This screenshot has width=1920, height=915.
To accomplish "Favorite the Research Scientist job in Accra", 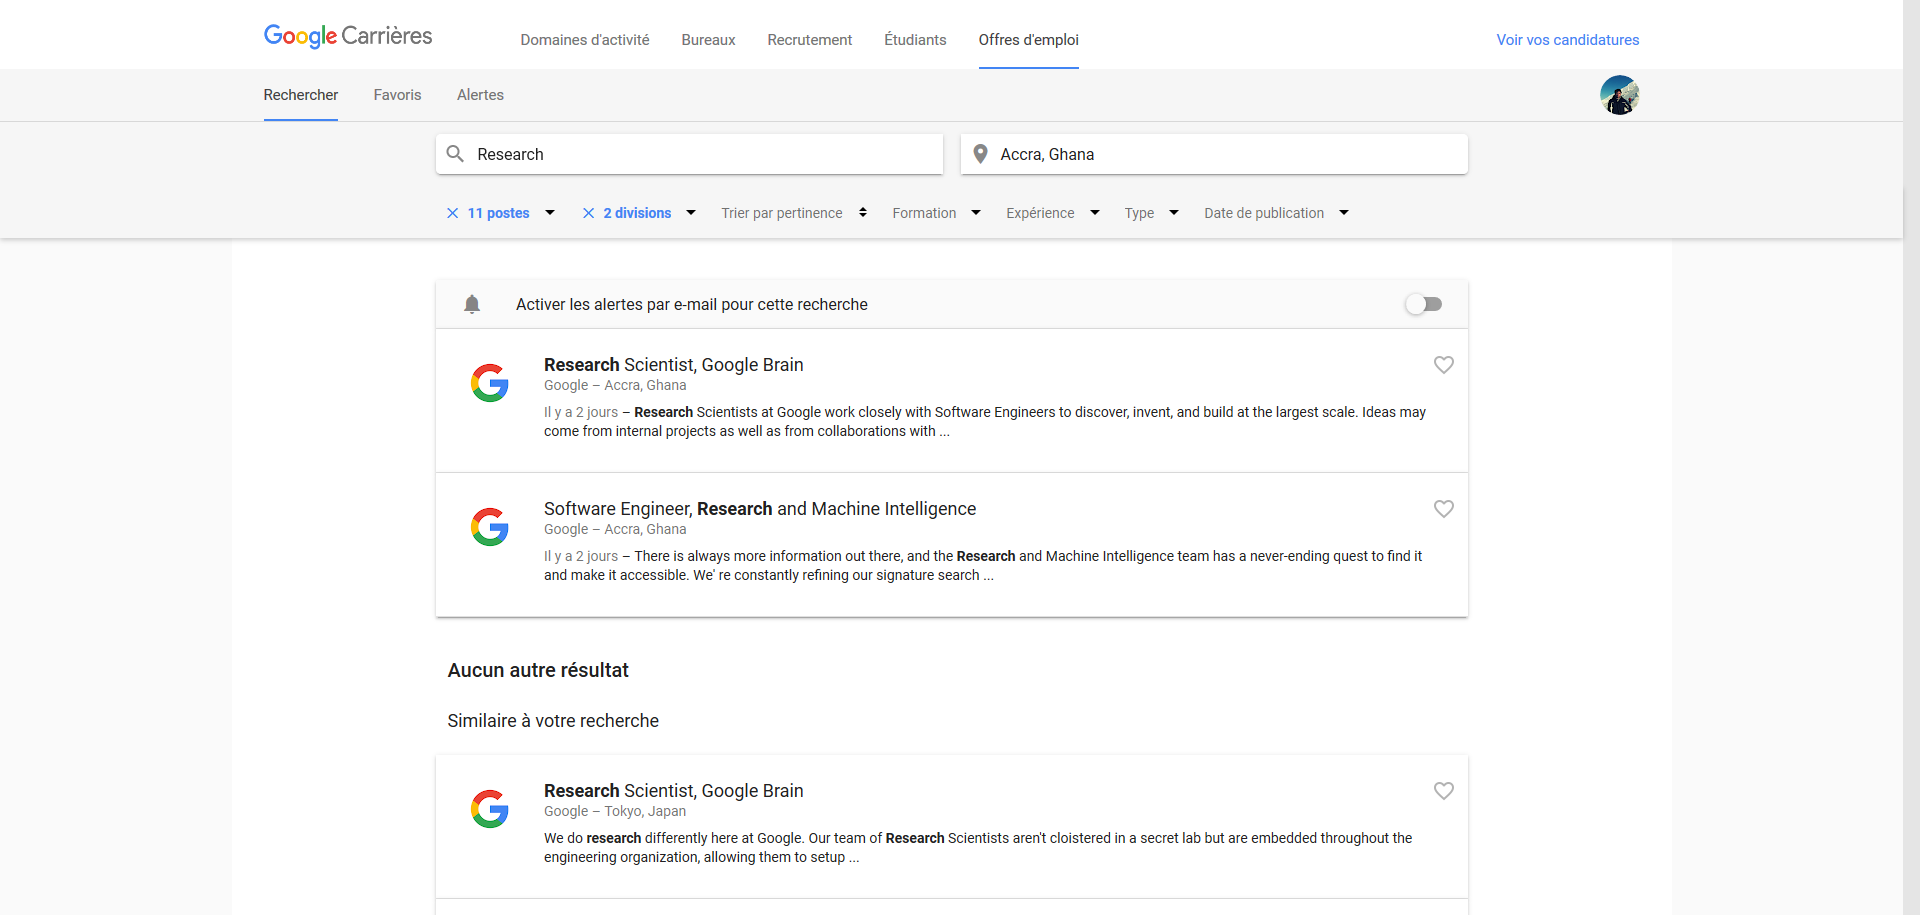I will [x=1443, y=365].
